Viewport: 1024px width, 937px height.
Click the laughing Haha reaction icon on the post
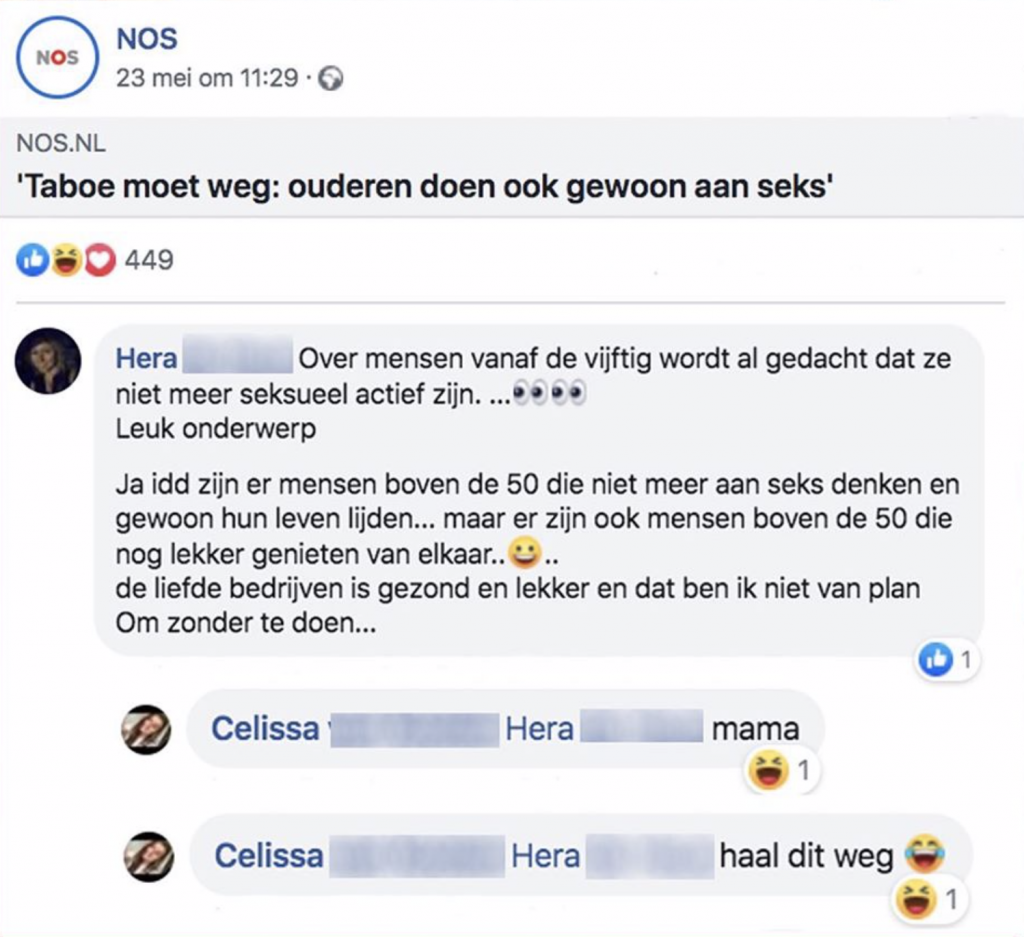[66, 261]
